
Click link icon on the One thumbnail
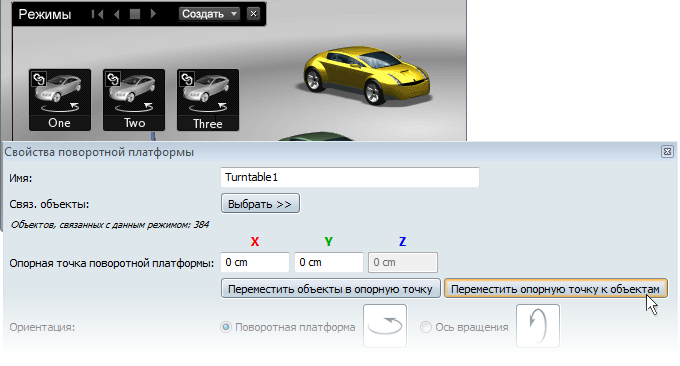(39, 79)
